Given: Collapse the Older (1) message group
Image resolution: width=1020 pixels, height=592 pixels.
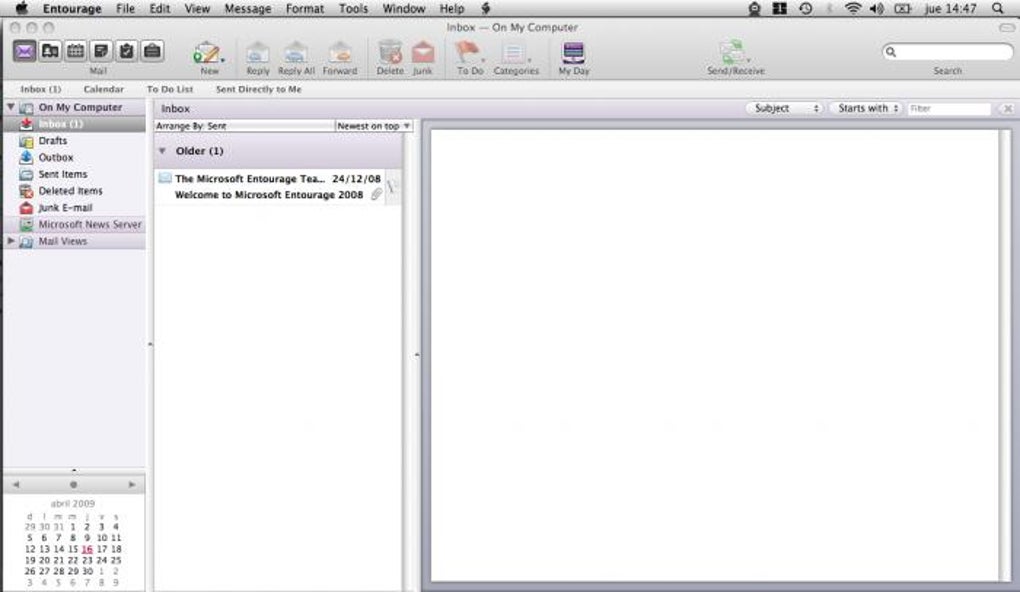Looking at the screenshot, I should [x=163, y=151].
